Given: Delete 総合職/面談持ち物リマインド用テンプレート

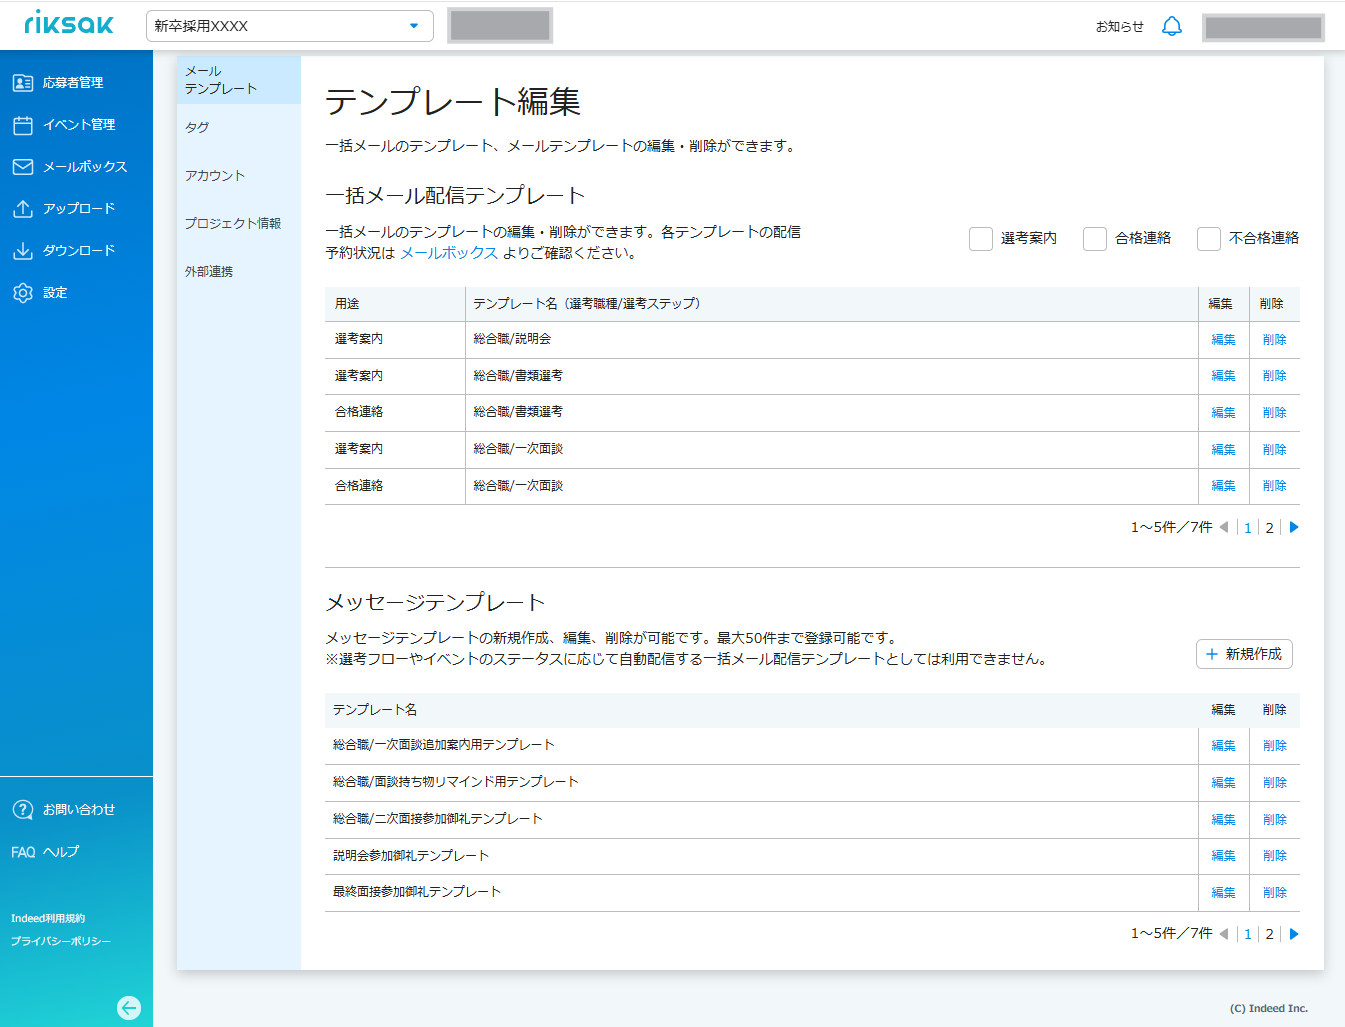Looking at the screenshot, I should coord(1274,783).
